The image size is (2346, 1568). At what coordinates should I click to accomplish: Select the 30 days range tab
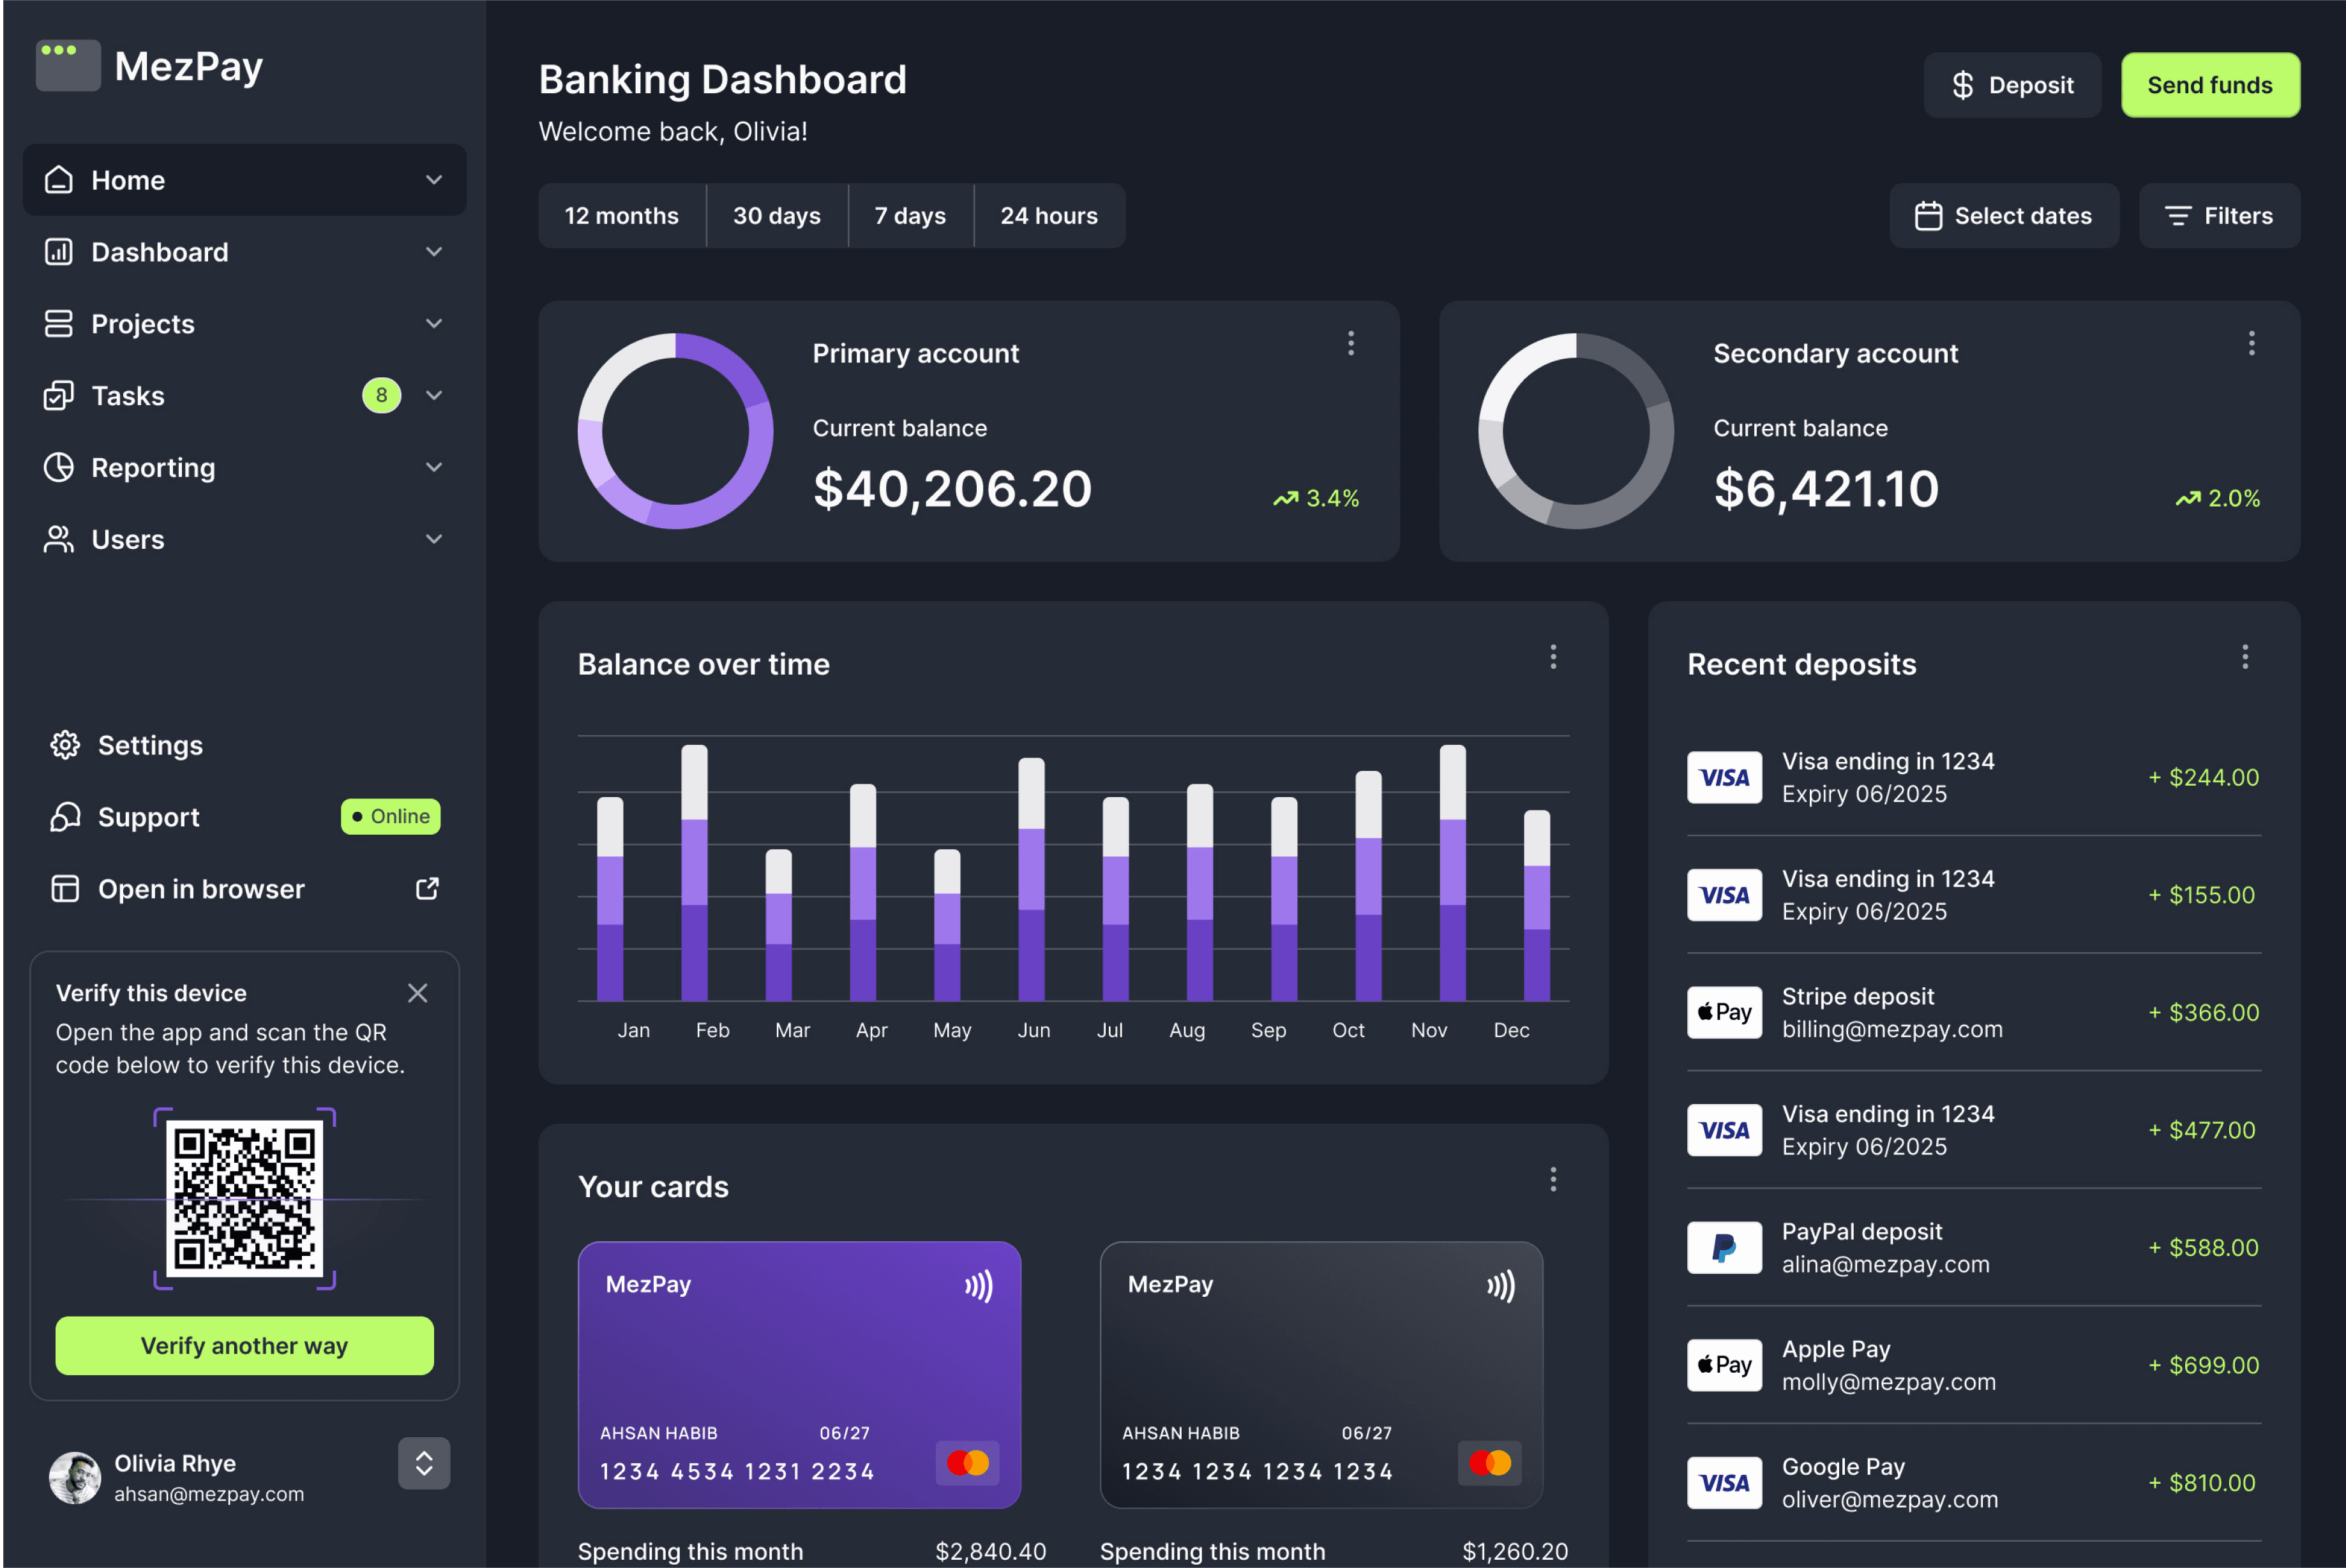[777, 216]
